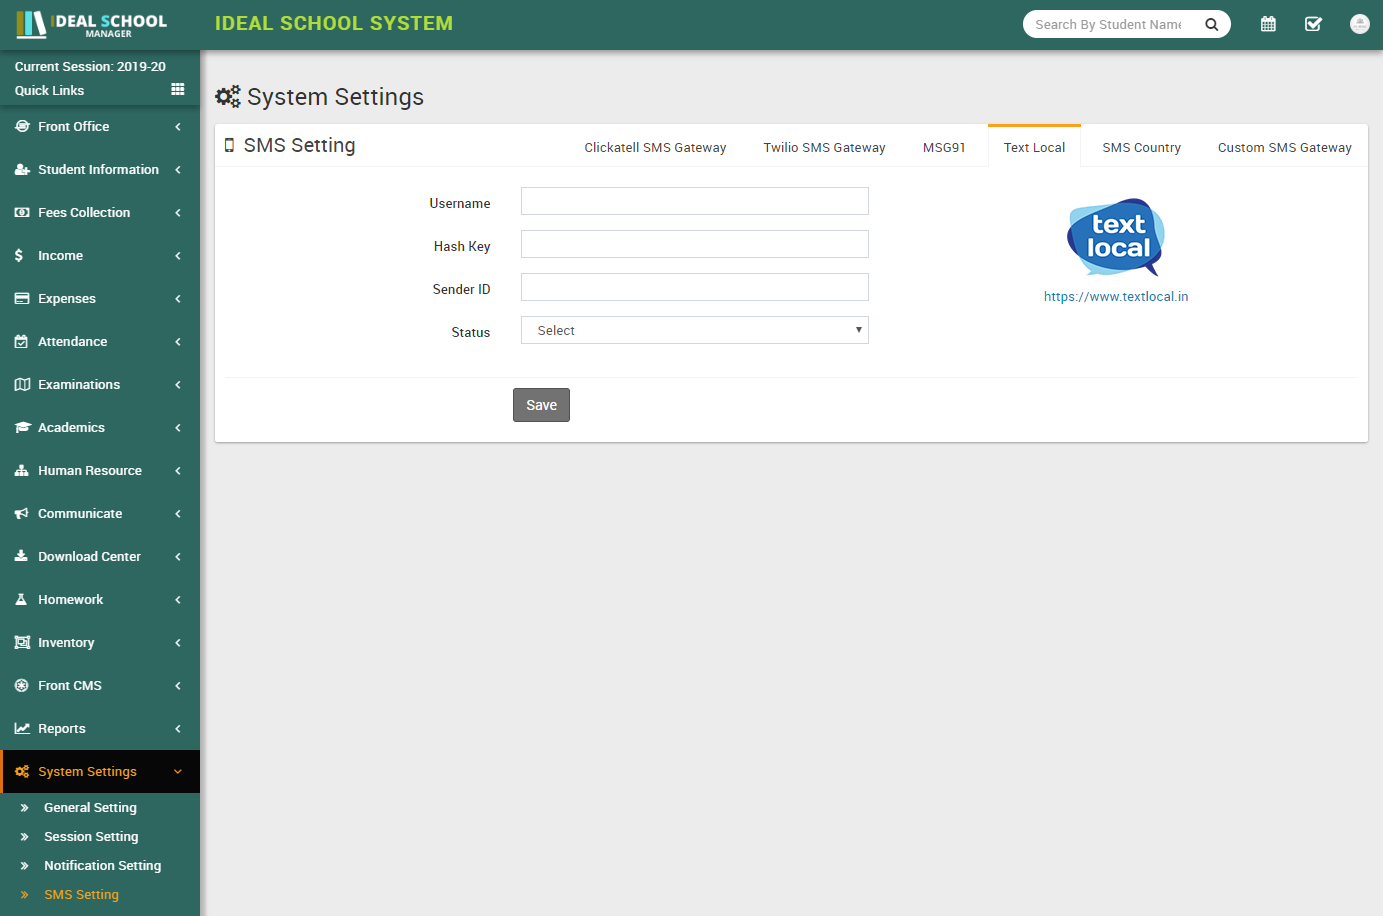This screenshot has height=916, width=1383.
Task: Click the Save button
Action: (x=541, y=405)
